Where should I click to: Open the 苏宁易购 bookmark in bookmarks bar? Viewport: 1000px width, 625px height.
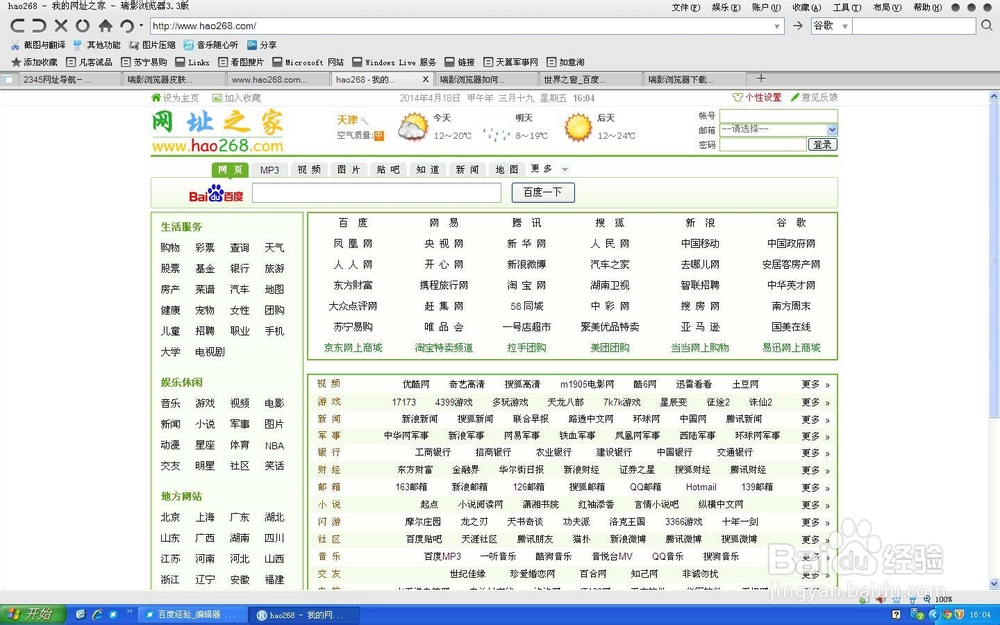pyautogui.click(x=144, y=62)
